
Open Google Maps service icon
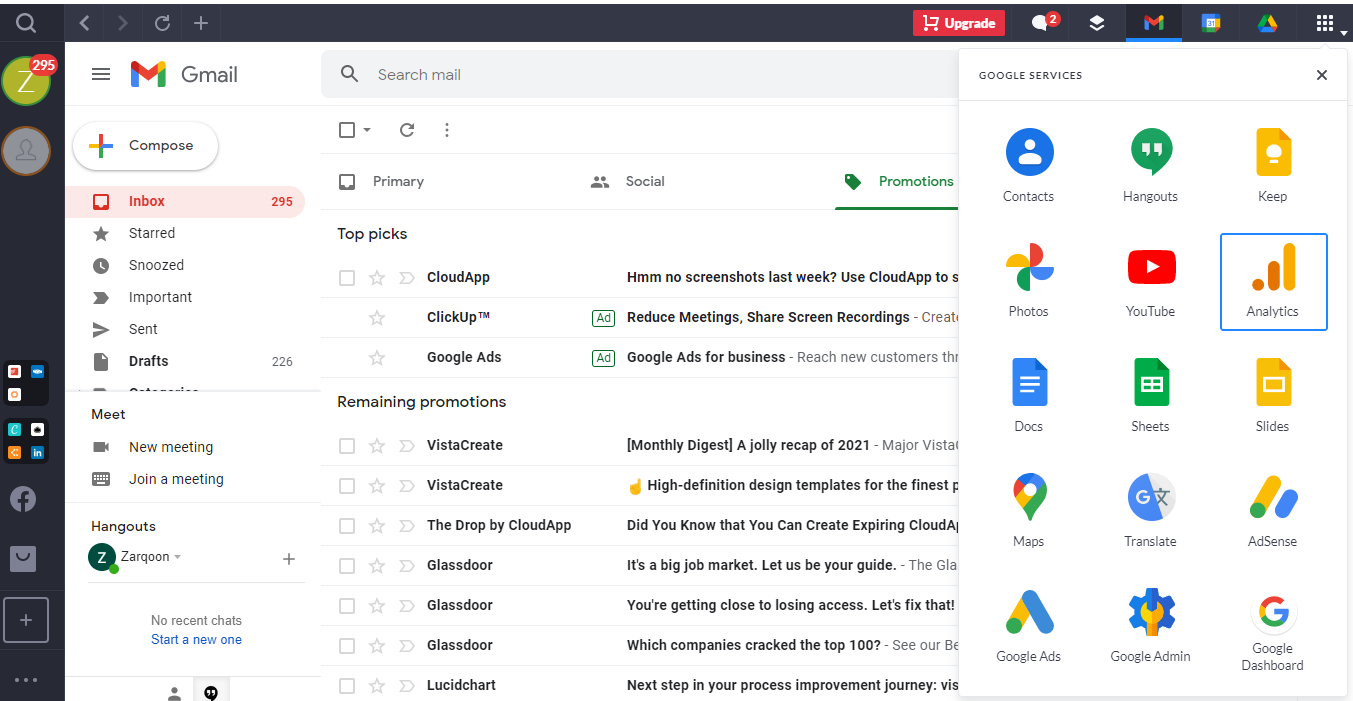click(1028, 511)
